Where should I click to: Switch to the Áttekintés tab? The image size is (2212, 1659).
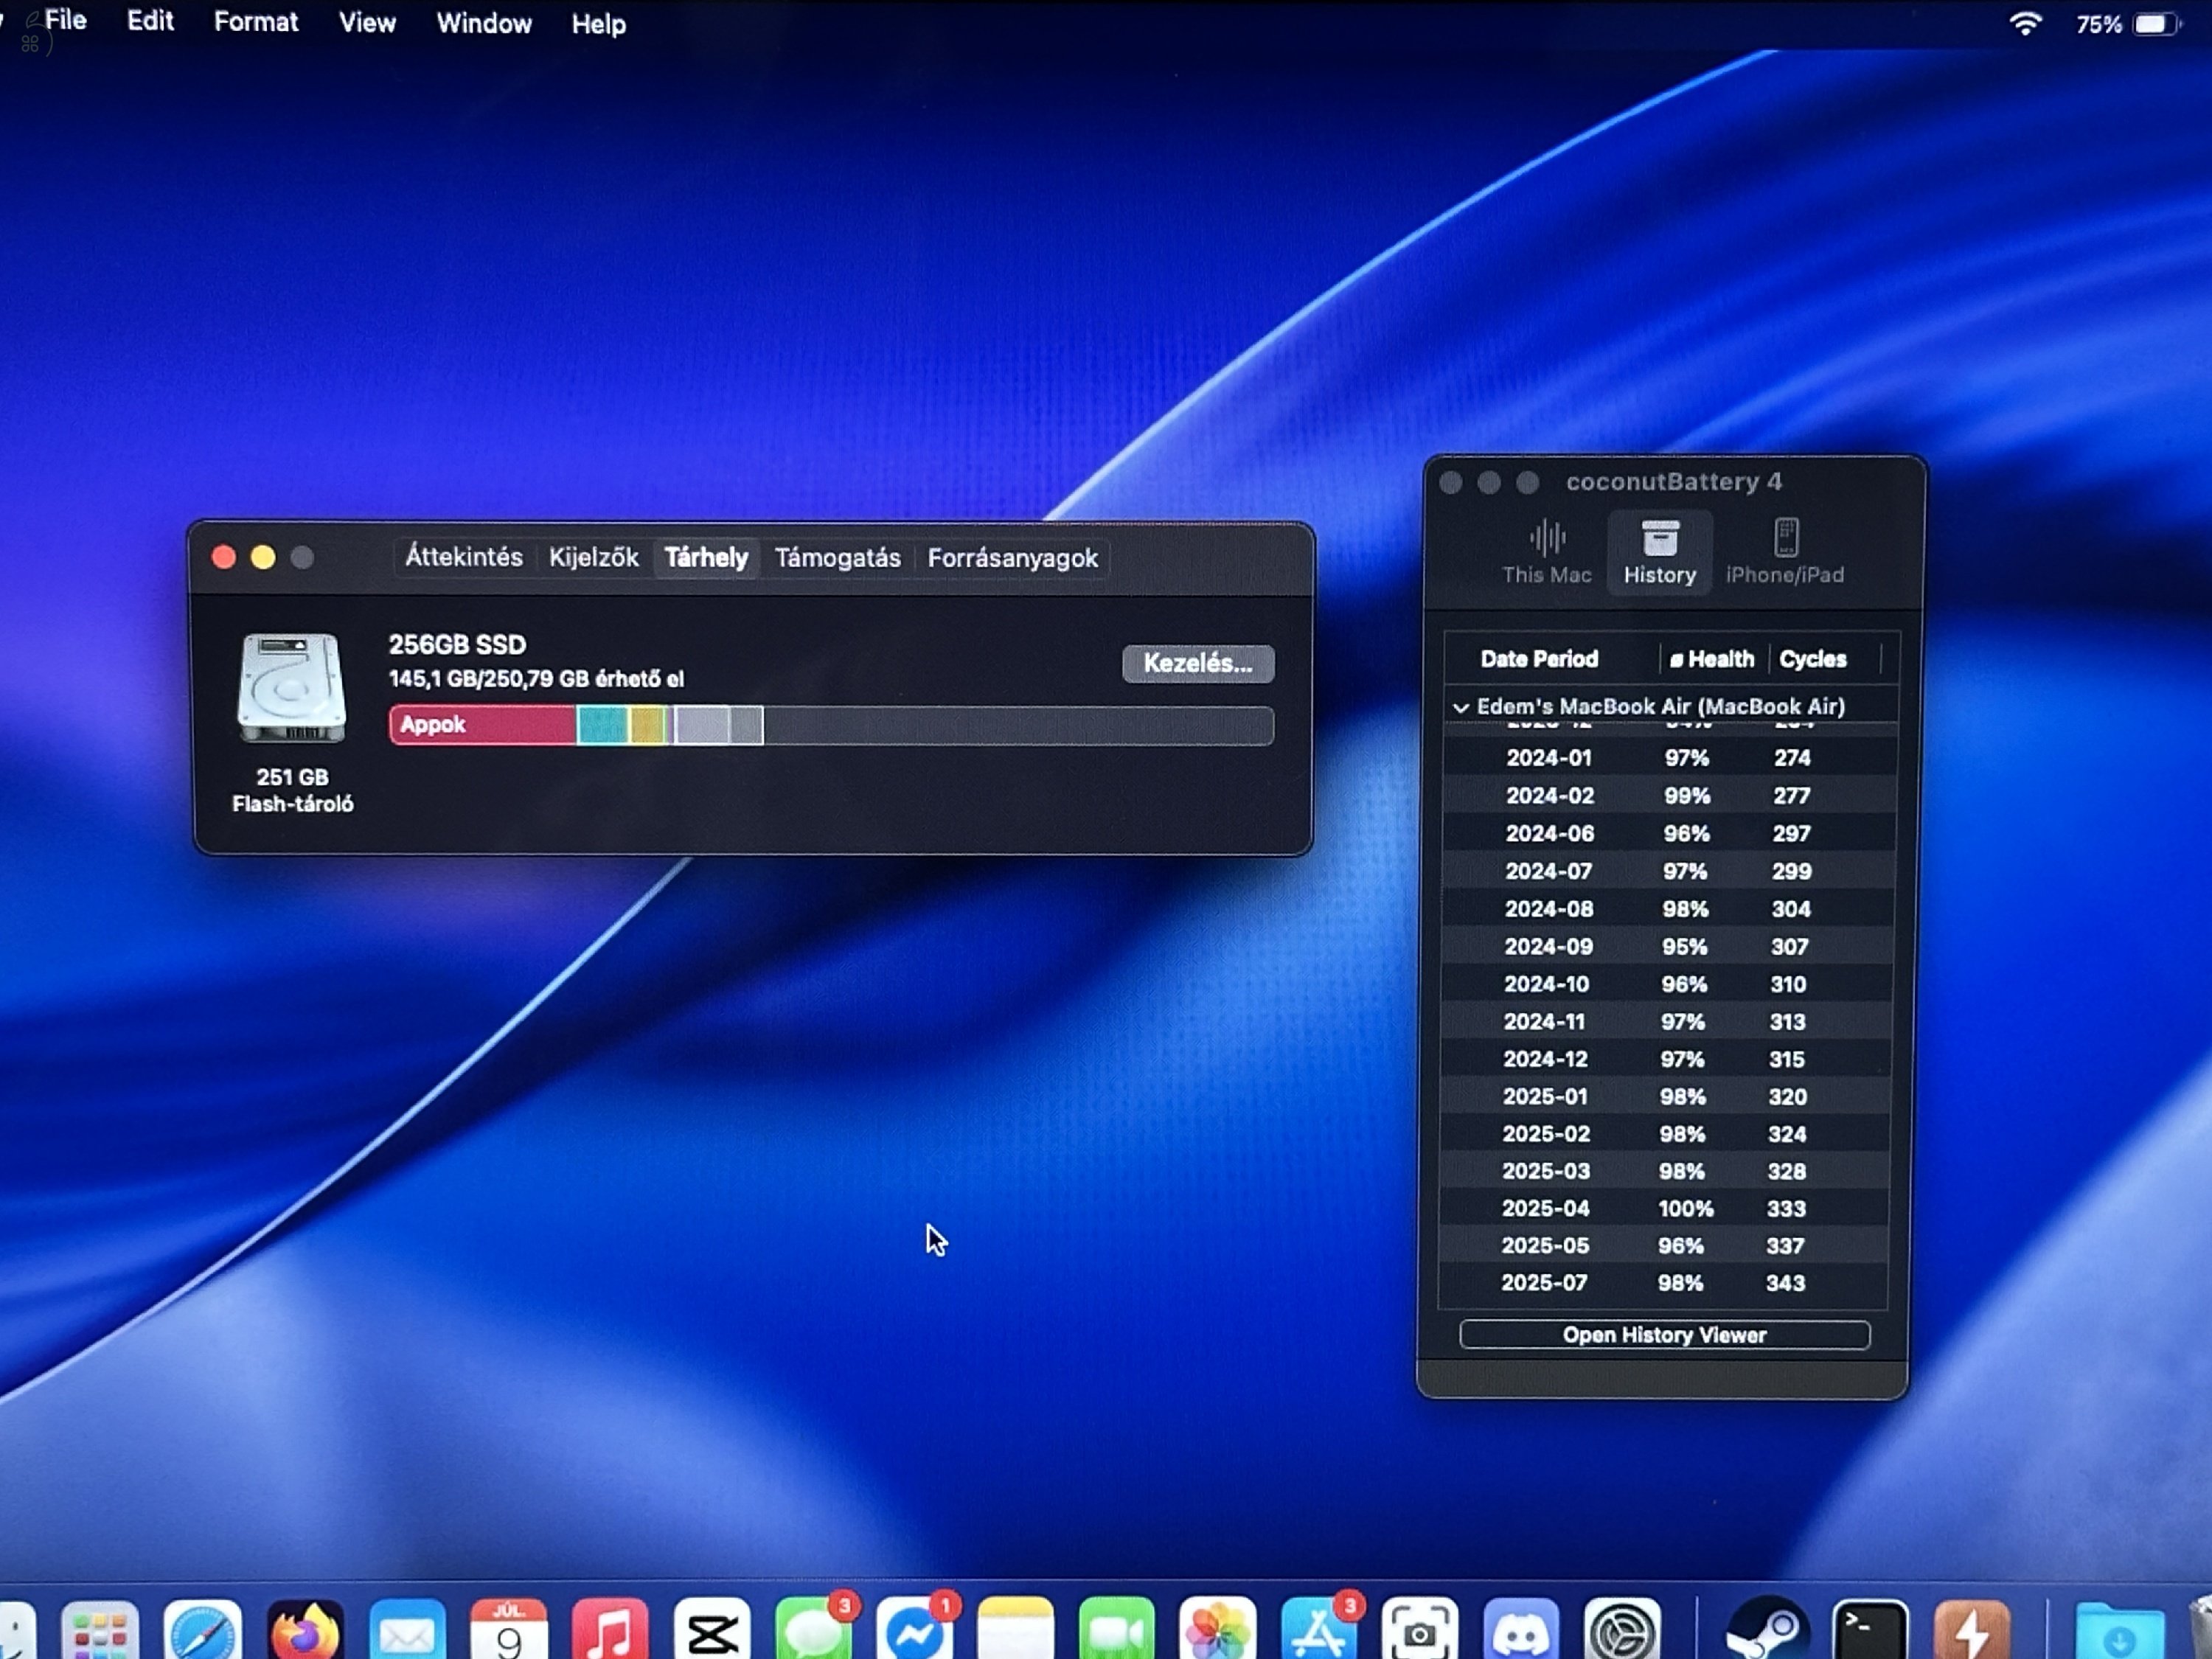(464, 557)
